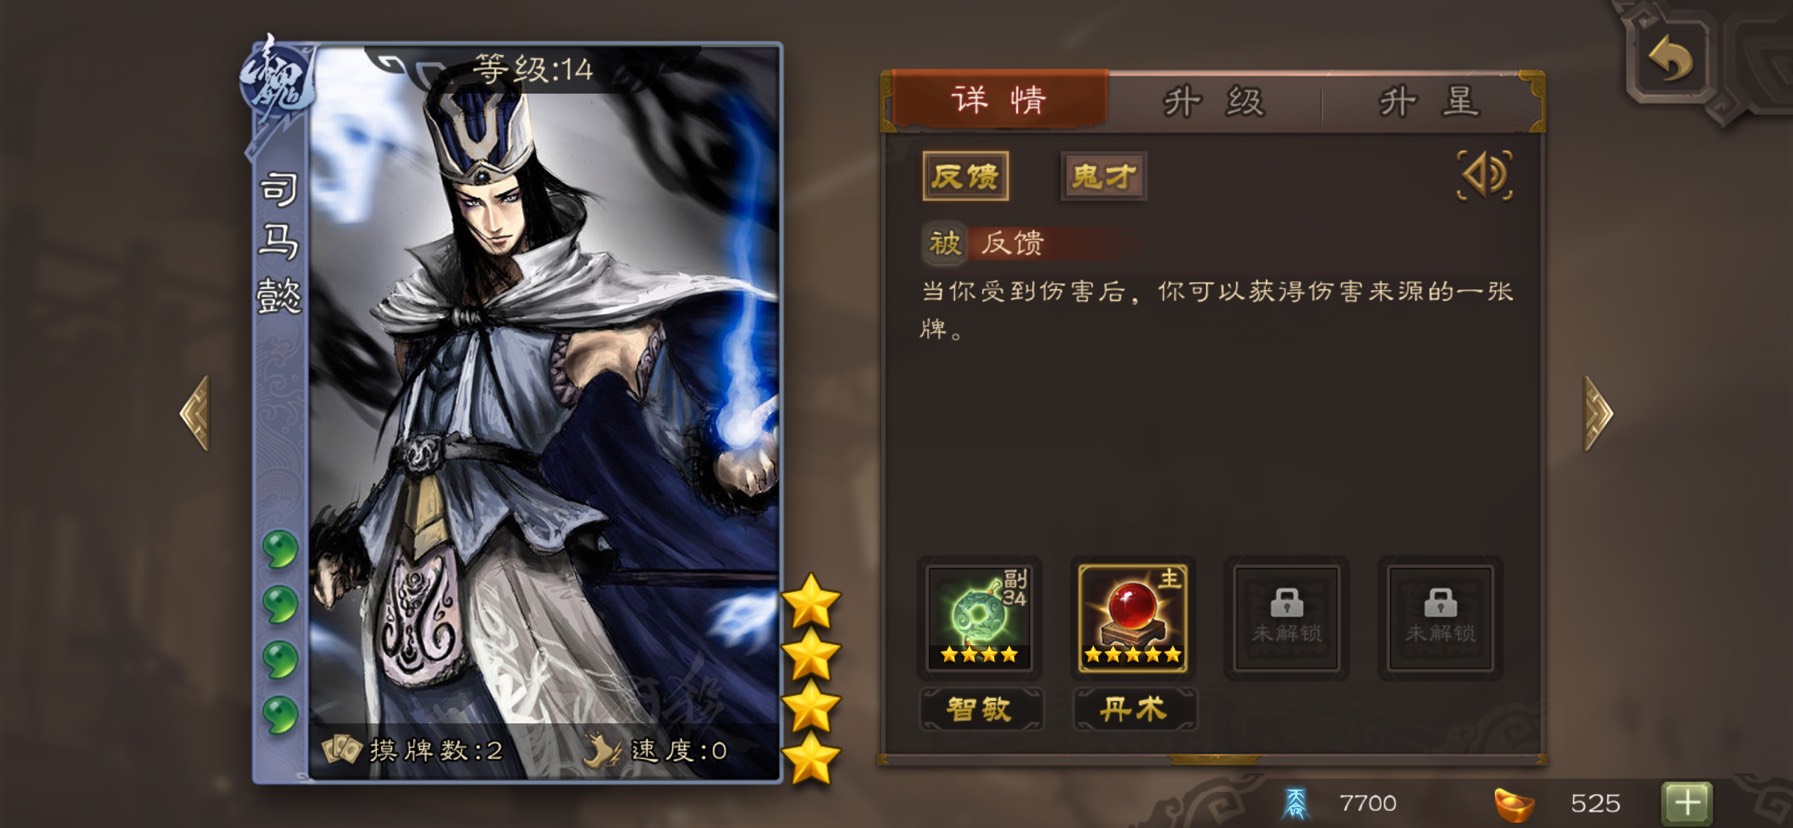Click the gold ingot currency icon
Viewport: 1793px width, 828px height.
pyautogui.click(x=1515, y=803)
